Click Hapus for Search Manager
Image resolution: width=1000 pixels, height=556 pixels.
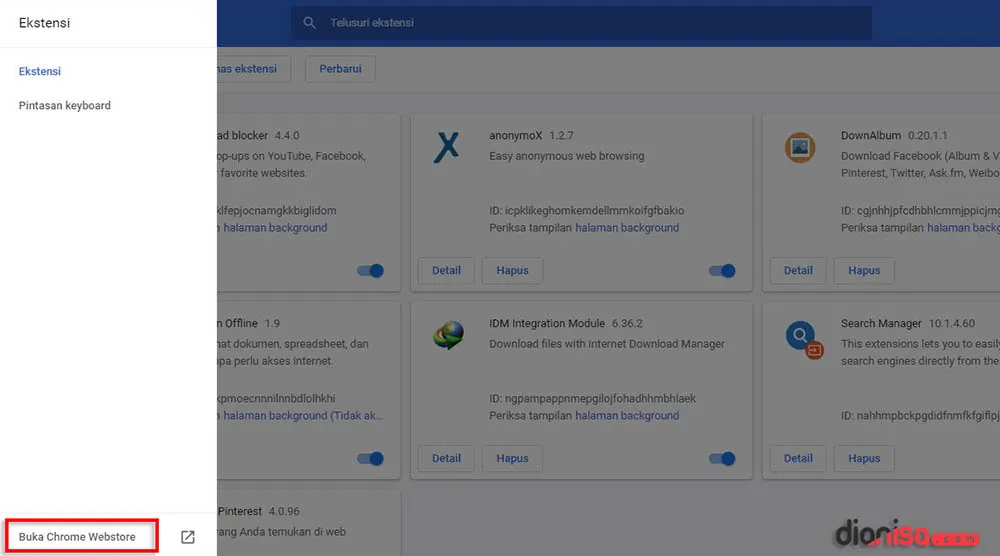pyautogui.click(x=864, y=458)
